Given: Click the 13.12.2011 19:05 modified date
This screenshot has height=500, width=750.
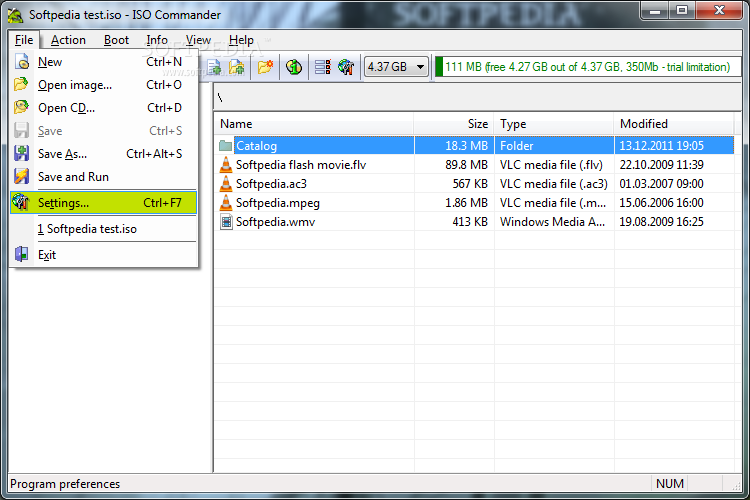Looking at the screenshot, I should pos(661,145).
